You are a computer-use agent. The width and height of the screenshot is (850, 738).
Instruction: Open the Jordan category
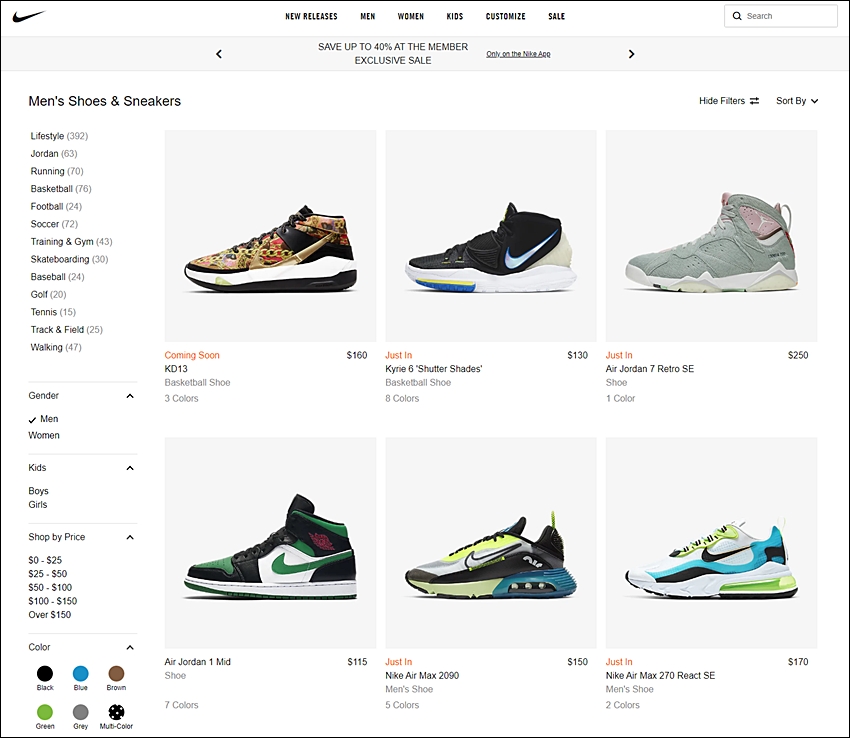point(54,153)
